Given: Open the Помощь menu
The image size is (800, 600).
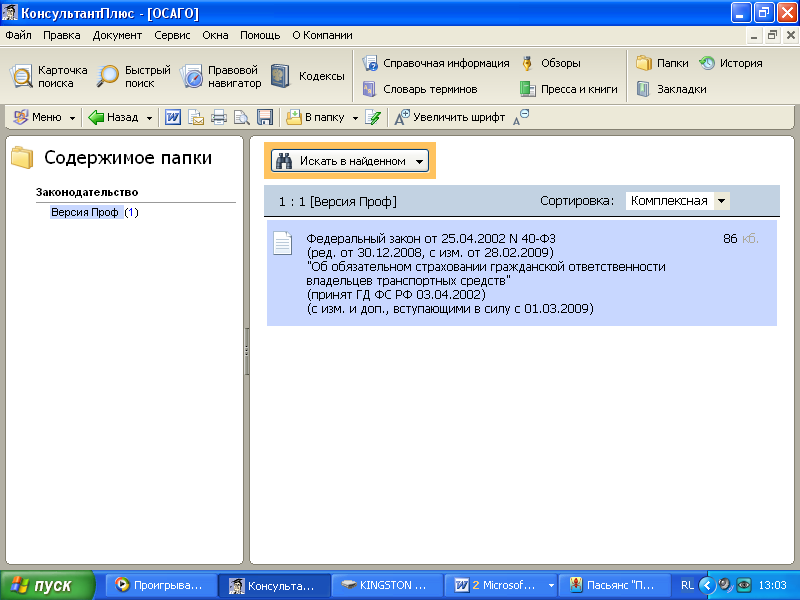Looking at the screenshot, I should tap(260, 35).
